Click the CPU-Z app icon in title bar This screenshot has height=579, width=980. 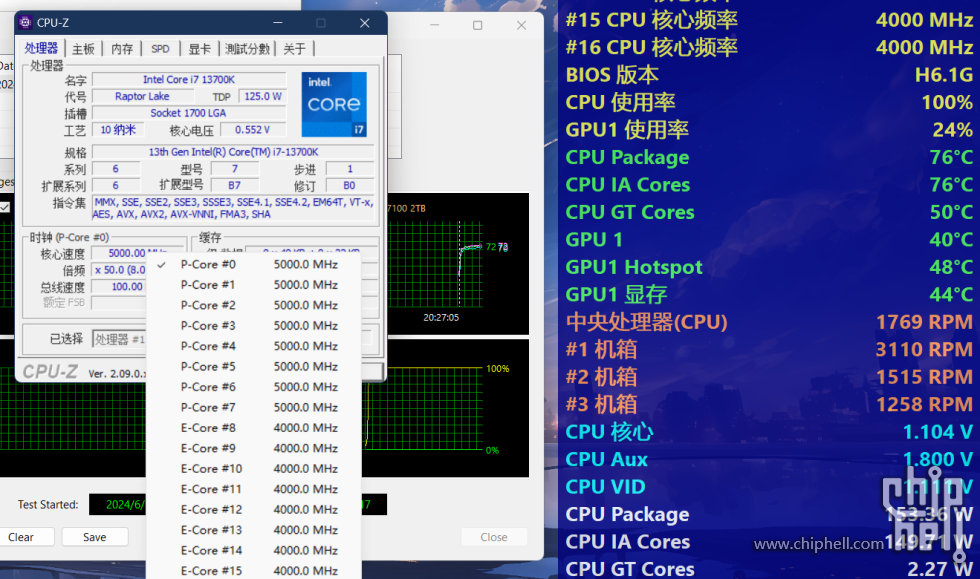point(25,23)
